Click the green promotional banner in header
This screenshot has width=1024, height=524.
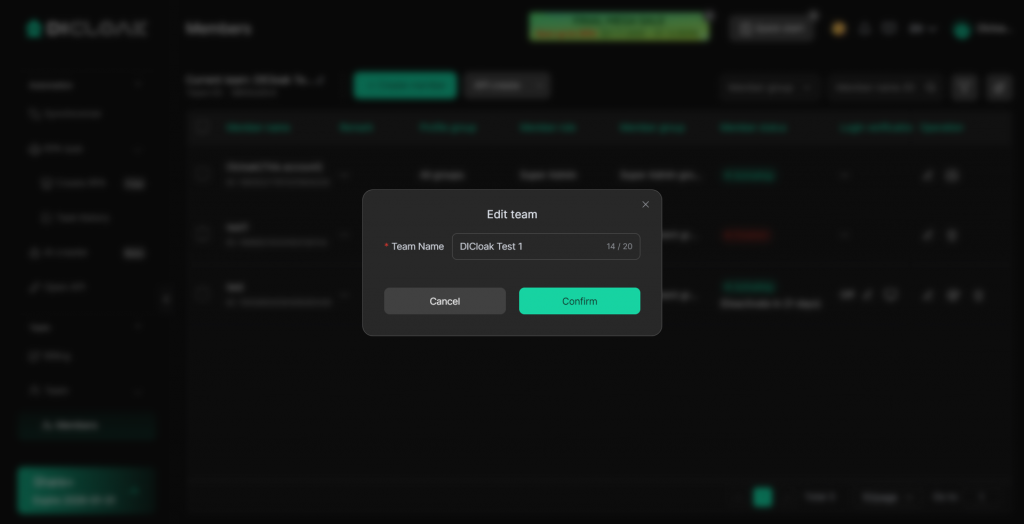(x=618, y=27)
